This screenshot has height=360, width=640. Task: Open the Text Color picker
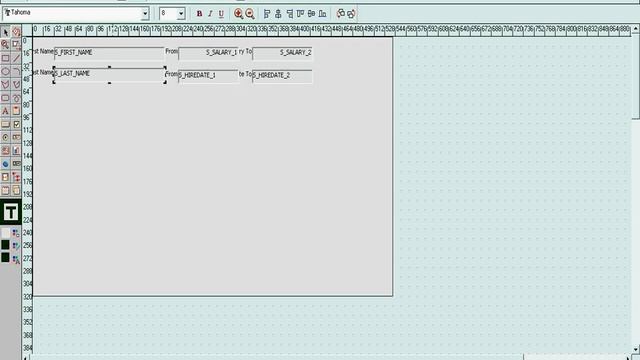(16, 258)
